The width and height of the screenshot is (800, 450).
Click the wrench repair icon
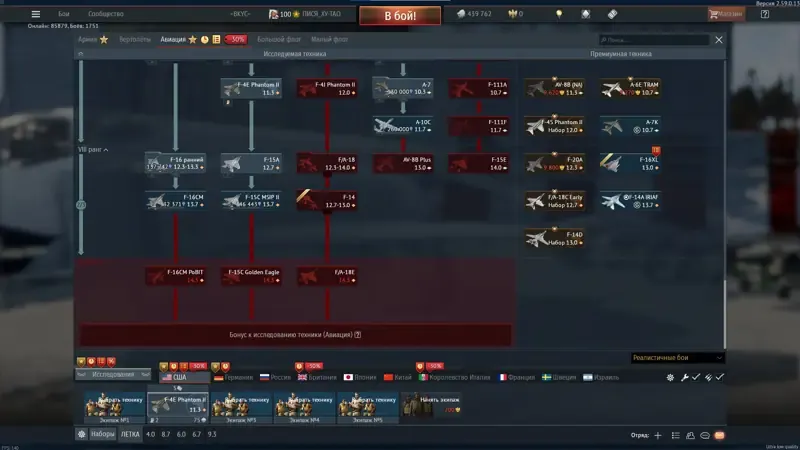pyautogui.click(x=684, y=378)
